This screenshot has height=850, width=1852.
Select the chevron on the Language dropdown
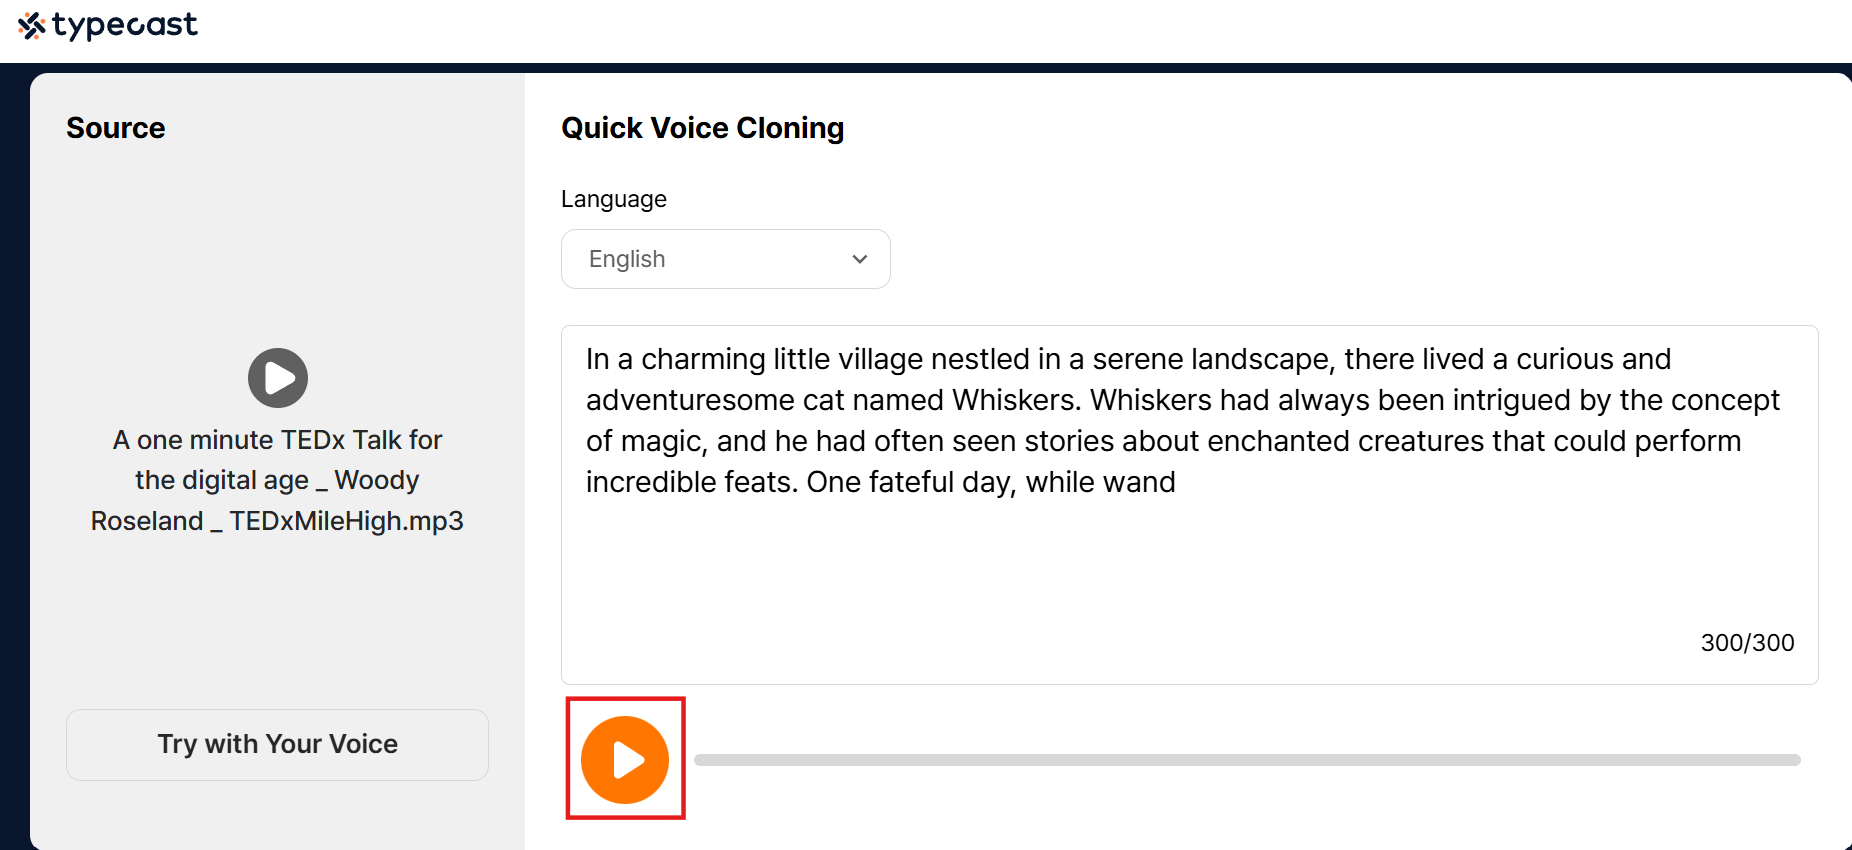(859, 259)
